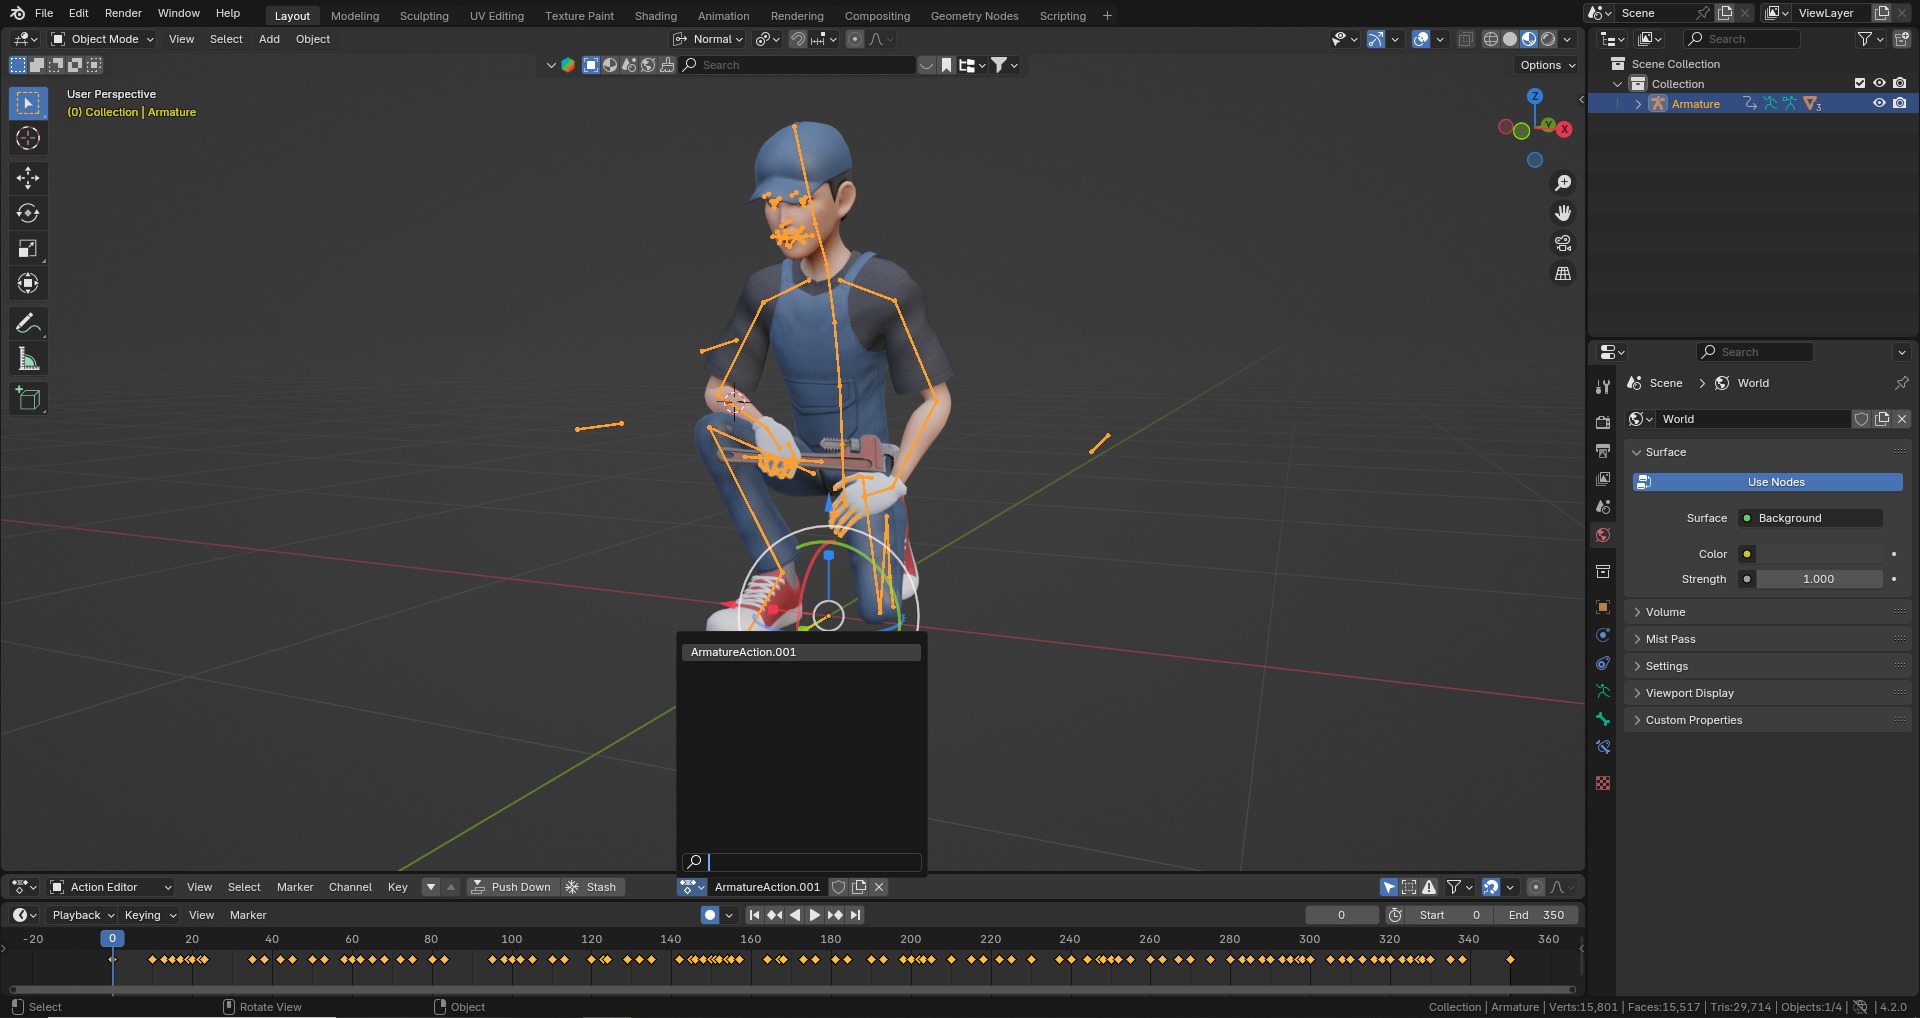Image resolution: width=1920 pixels, height=1018 pixels.
Task: Click the Stash button
Action: point(591,887)
